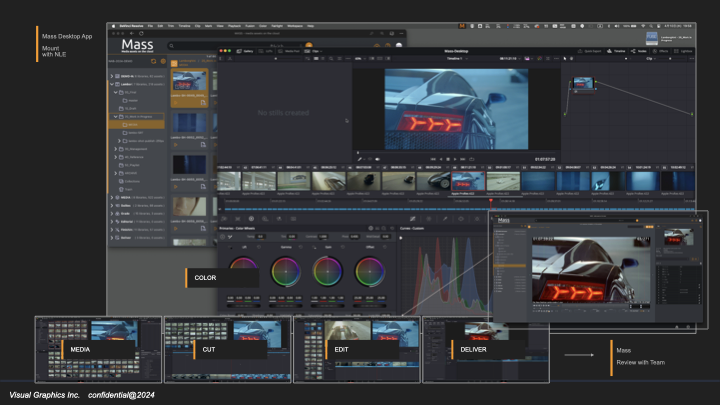
Task: Reset the Offset wheel with its reset icon
Action: click(x=385, y=247)
